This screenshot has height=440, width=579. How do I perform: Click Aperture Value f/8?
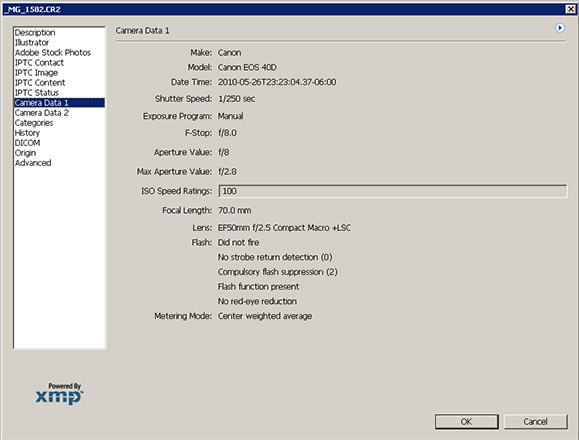coord(223,152)
